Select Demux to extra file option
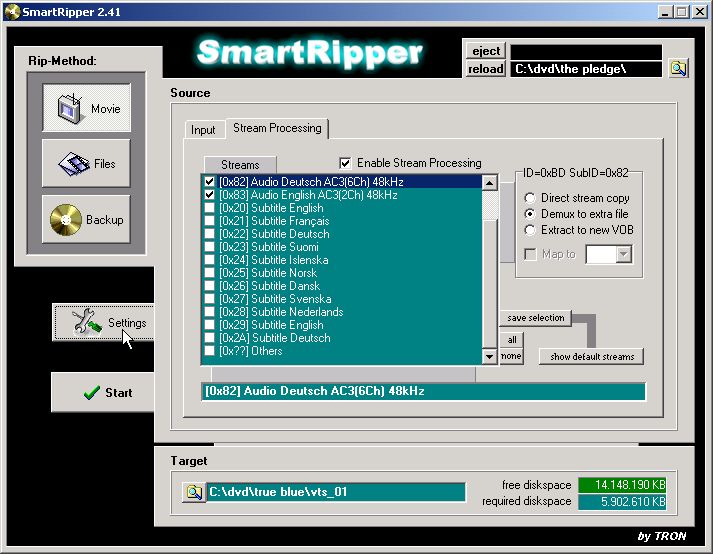The image size is (713, 554). (530, 214)
